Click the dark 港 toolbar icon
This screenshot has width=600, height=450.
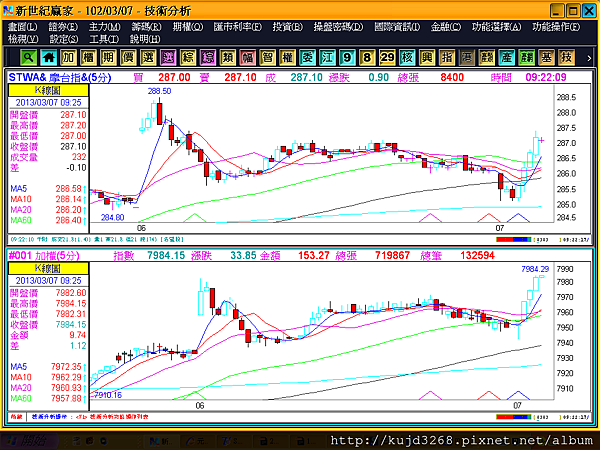pos(466,58)
